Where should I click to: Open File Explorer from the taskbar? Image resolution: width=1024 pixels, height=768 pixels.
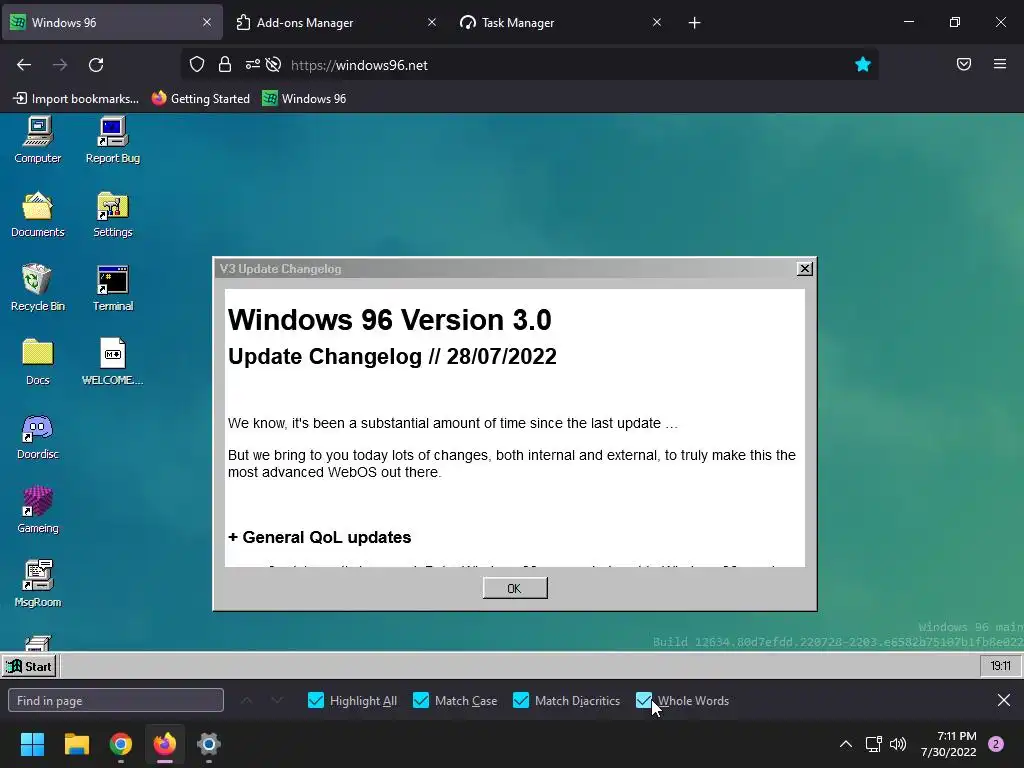(76, 744)
